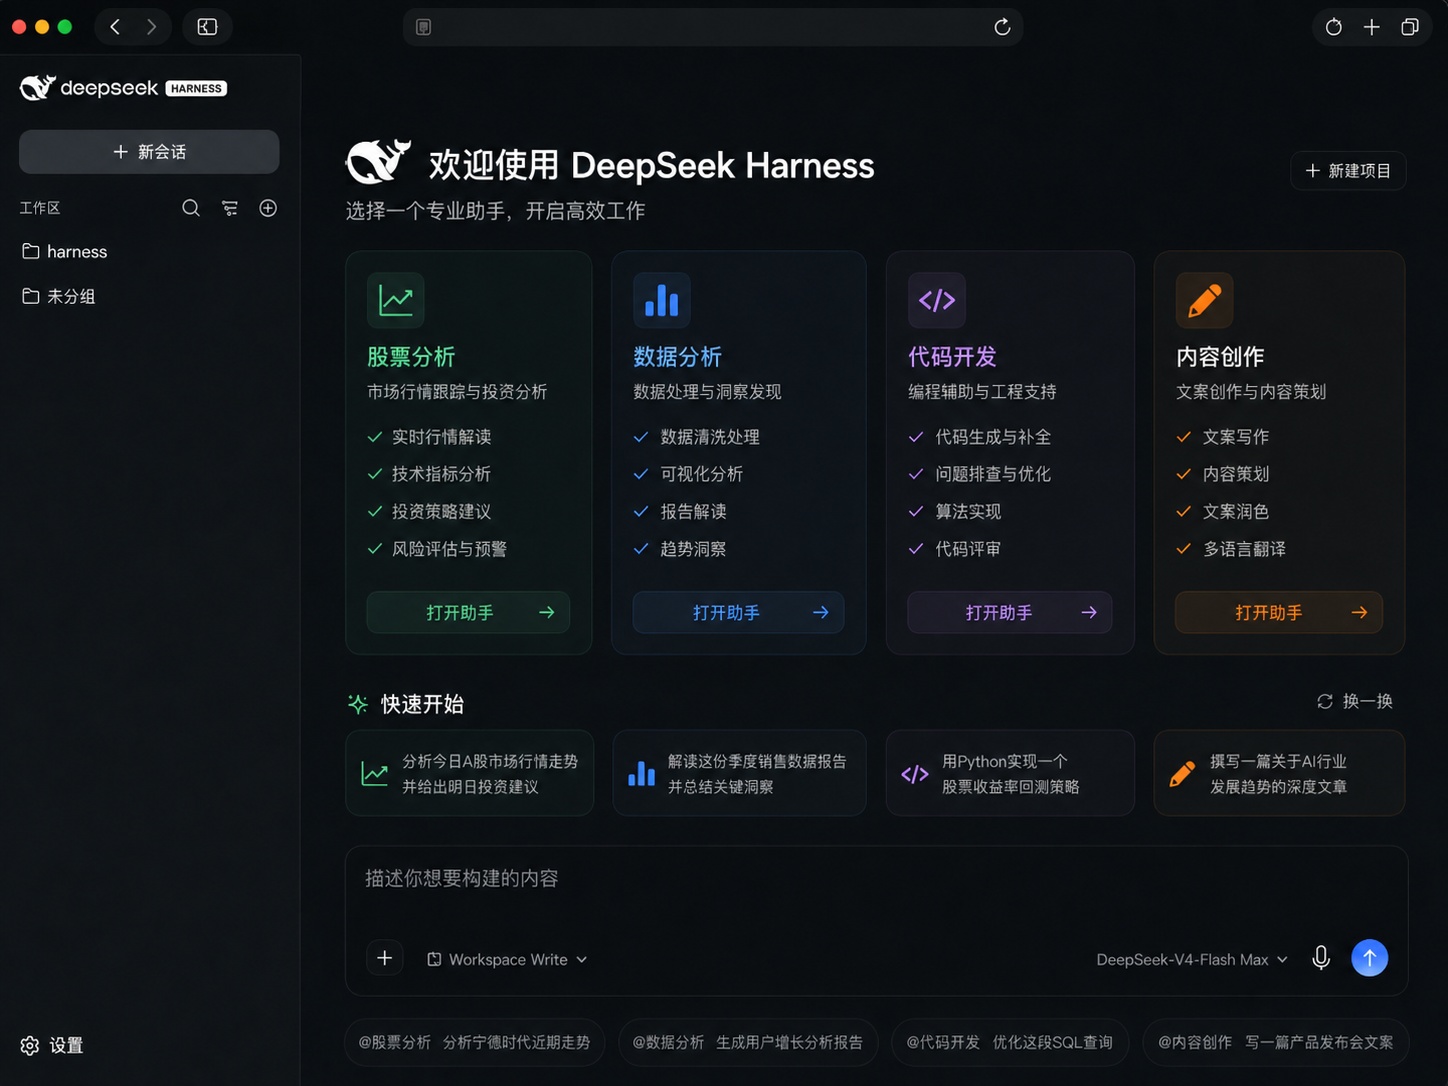The width and height of the screenshot is (1448, 1086).
Task: Click the content creation pencil icon on card
Action: pyautogui.click(x=1205, y=300)
